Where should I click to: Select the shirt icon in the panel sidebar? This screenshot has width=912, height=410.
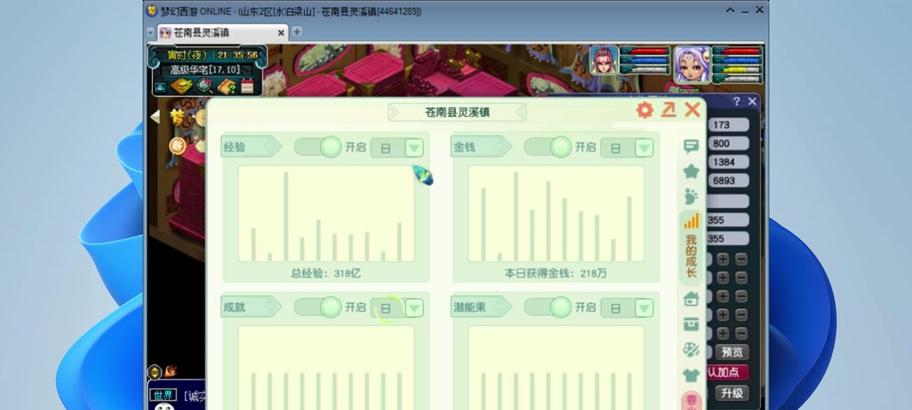point(691,375)
